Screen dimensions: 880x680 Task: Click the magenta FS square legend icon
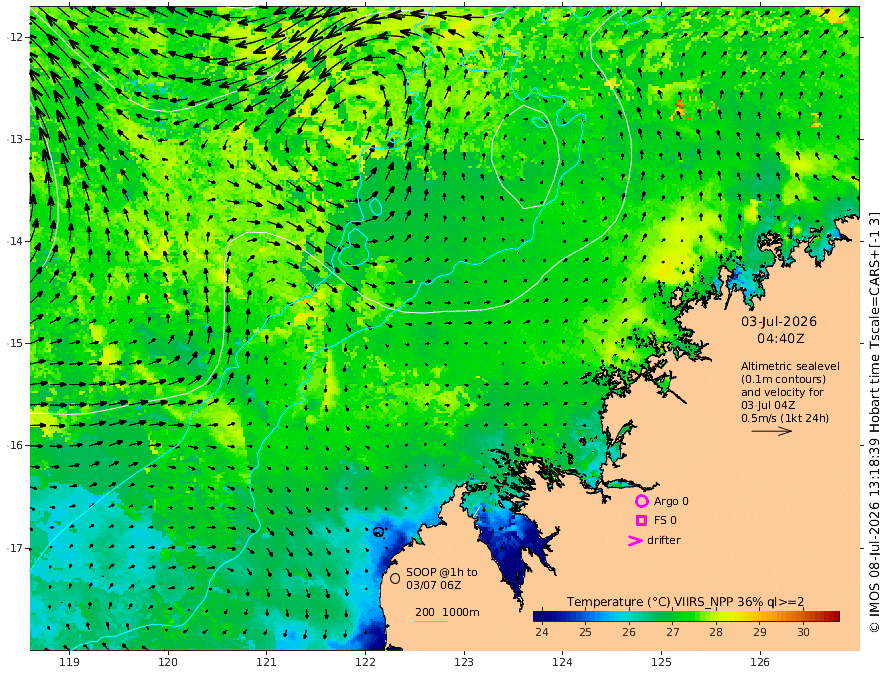641,521
